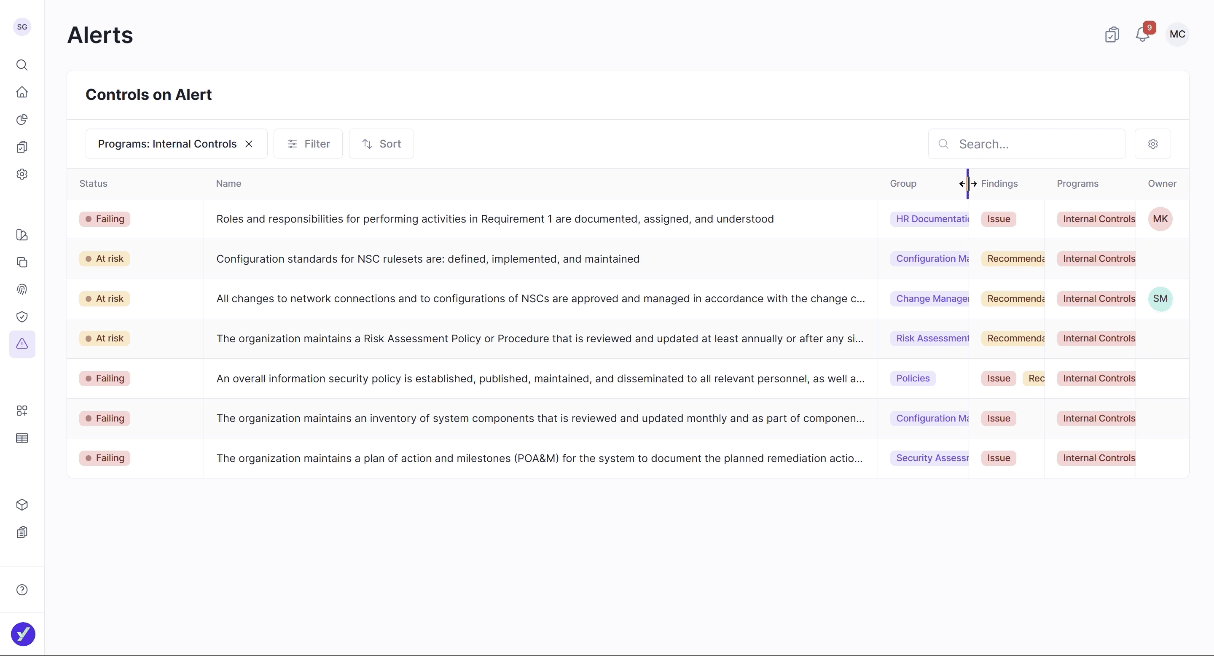Open the help question mark icon
This screenshot has height=656, width=1214.
pyautogui.click(x=22, y=590)
